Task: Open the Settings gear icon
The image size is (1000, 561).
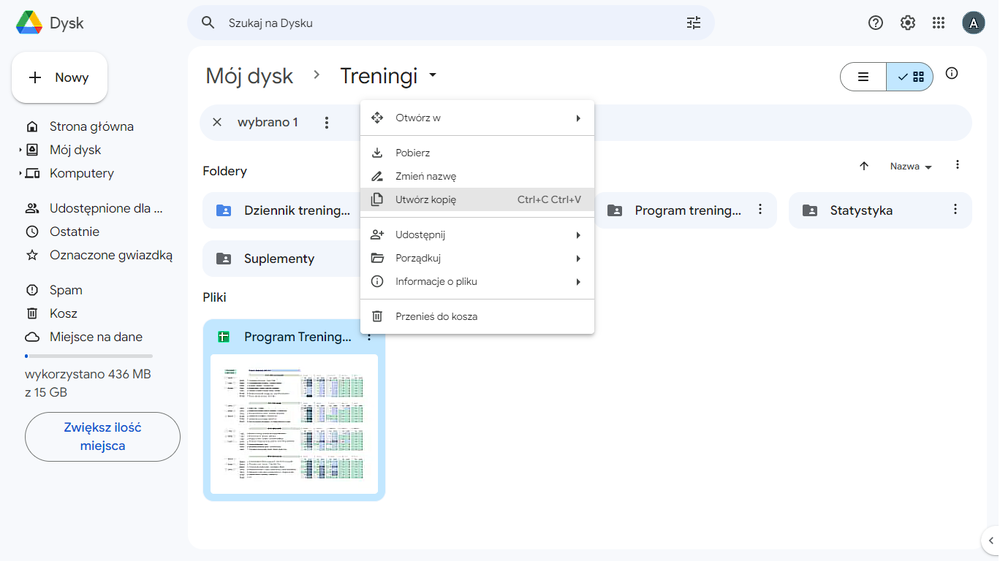Action: 907,23
